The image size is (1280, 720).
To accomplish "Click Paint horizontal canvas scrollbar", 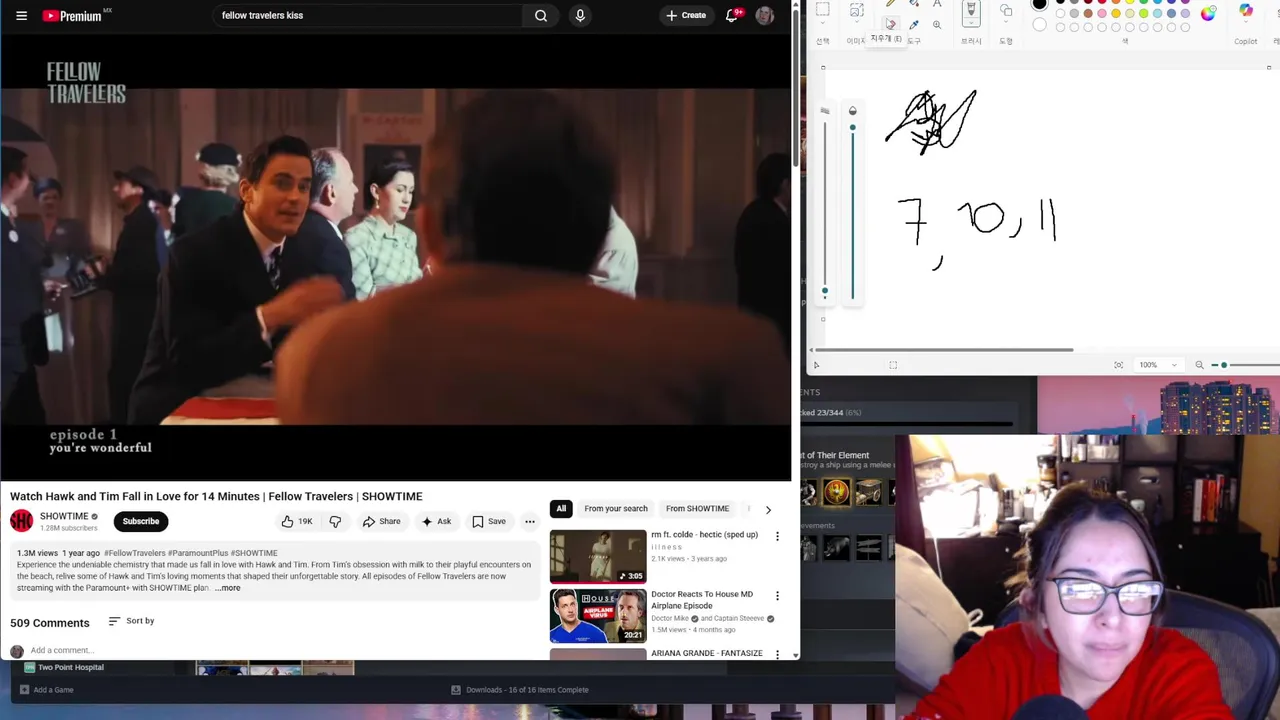I will click(942, 350).
